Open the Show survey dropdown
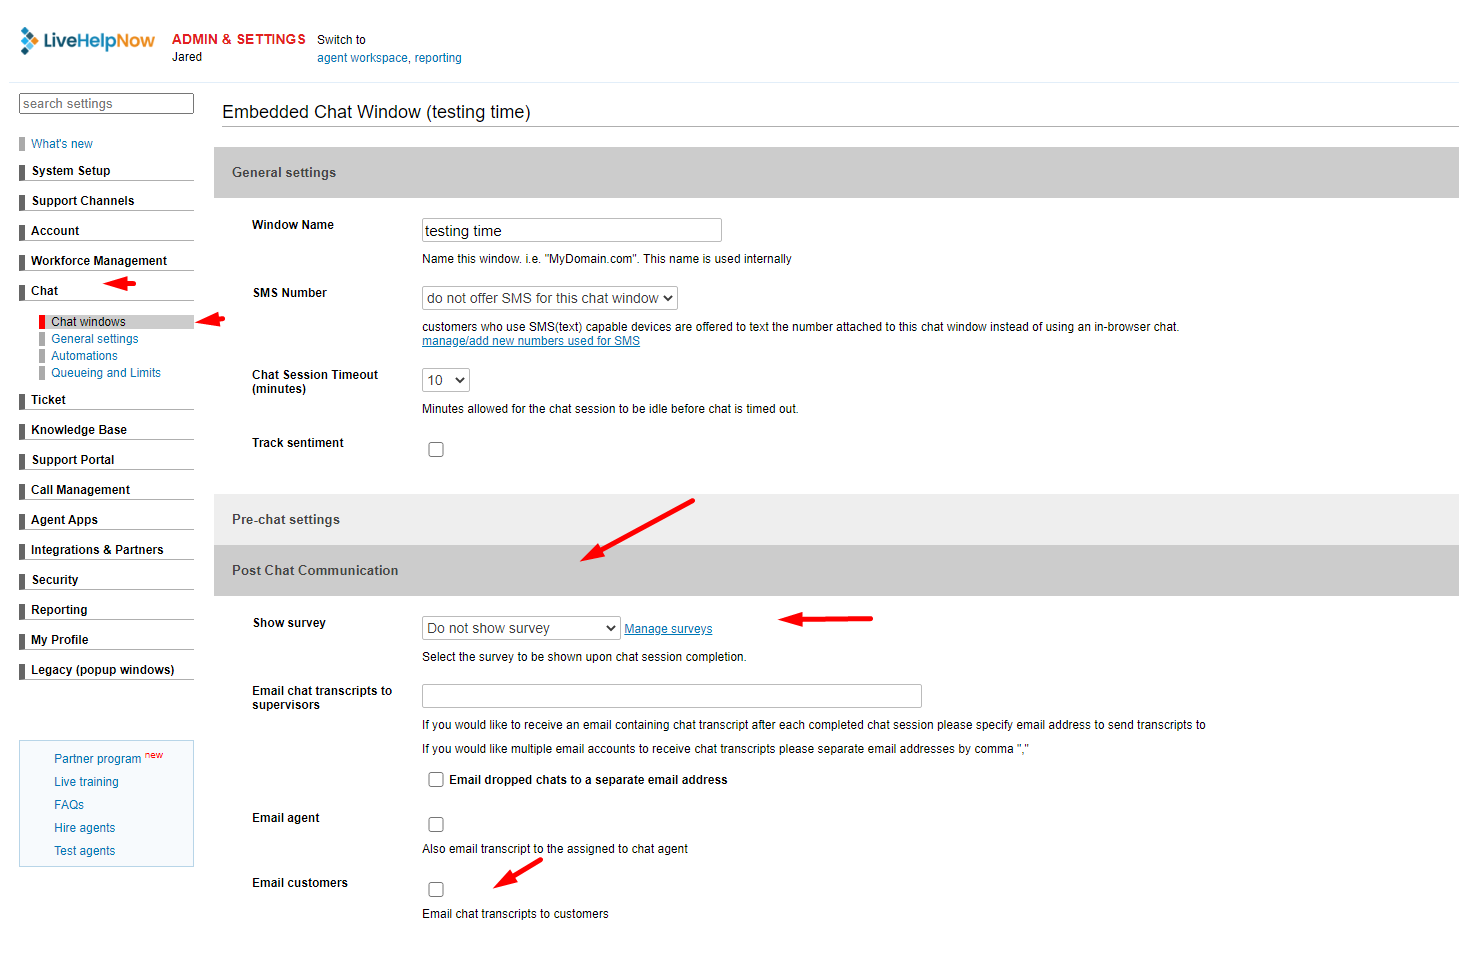Image resolution: width=1459 pixels, height=954 pixels. (520, 628)
